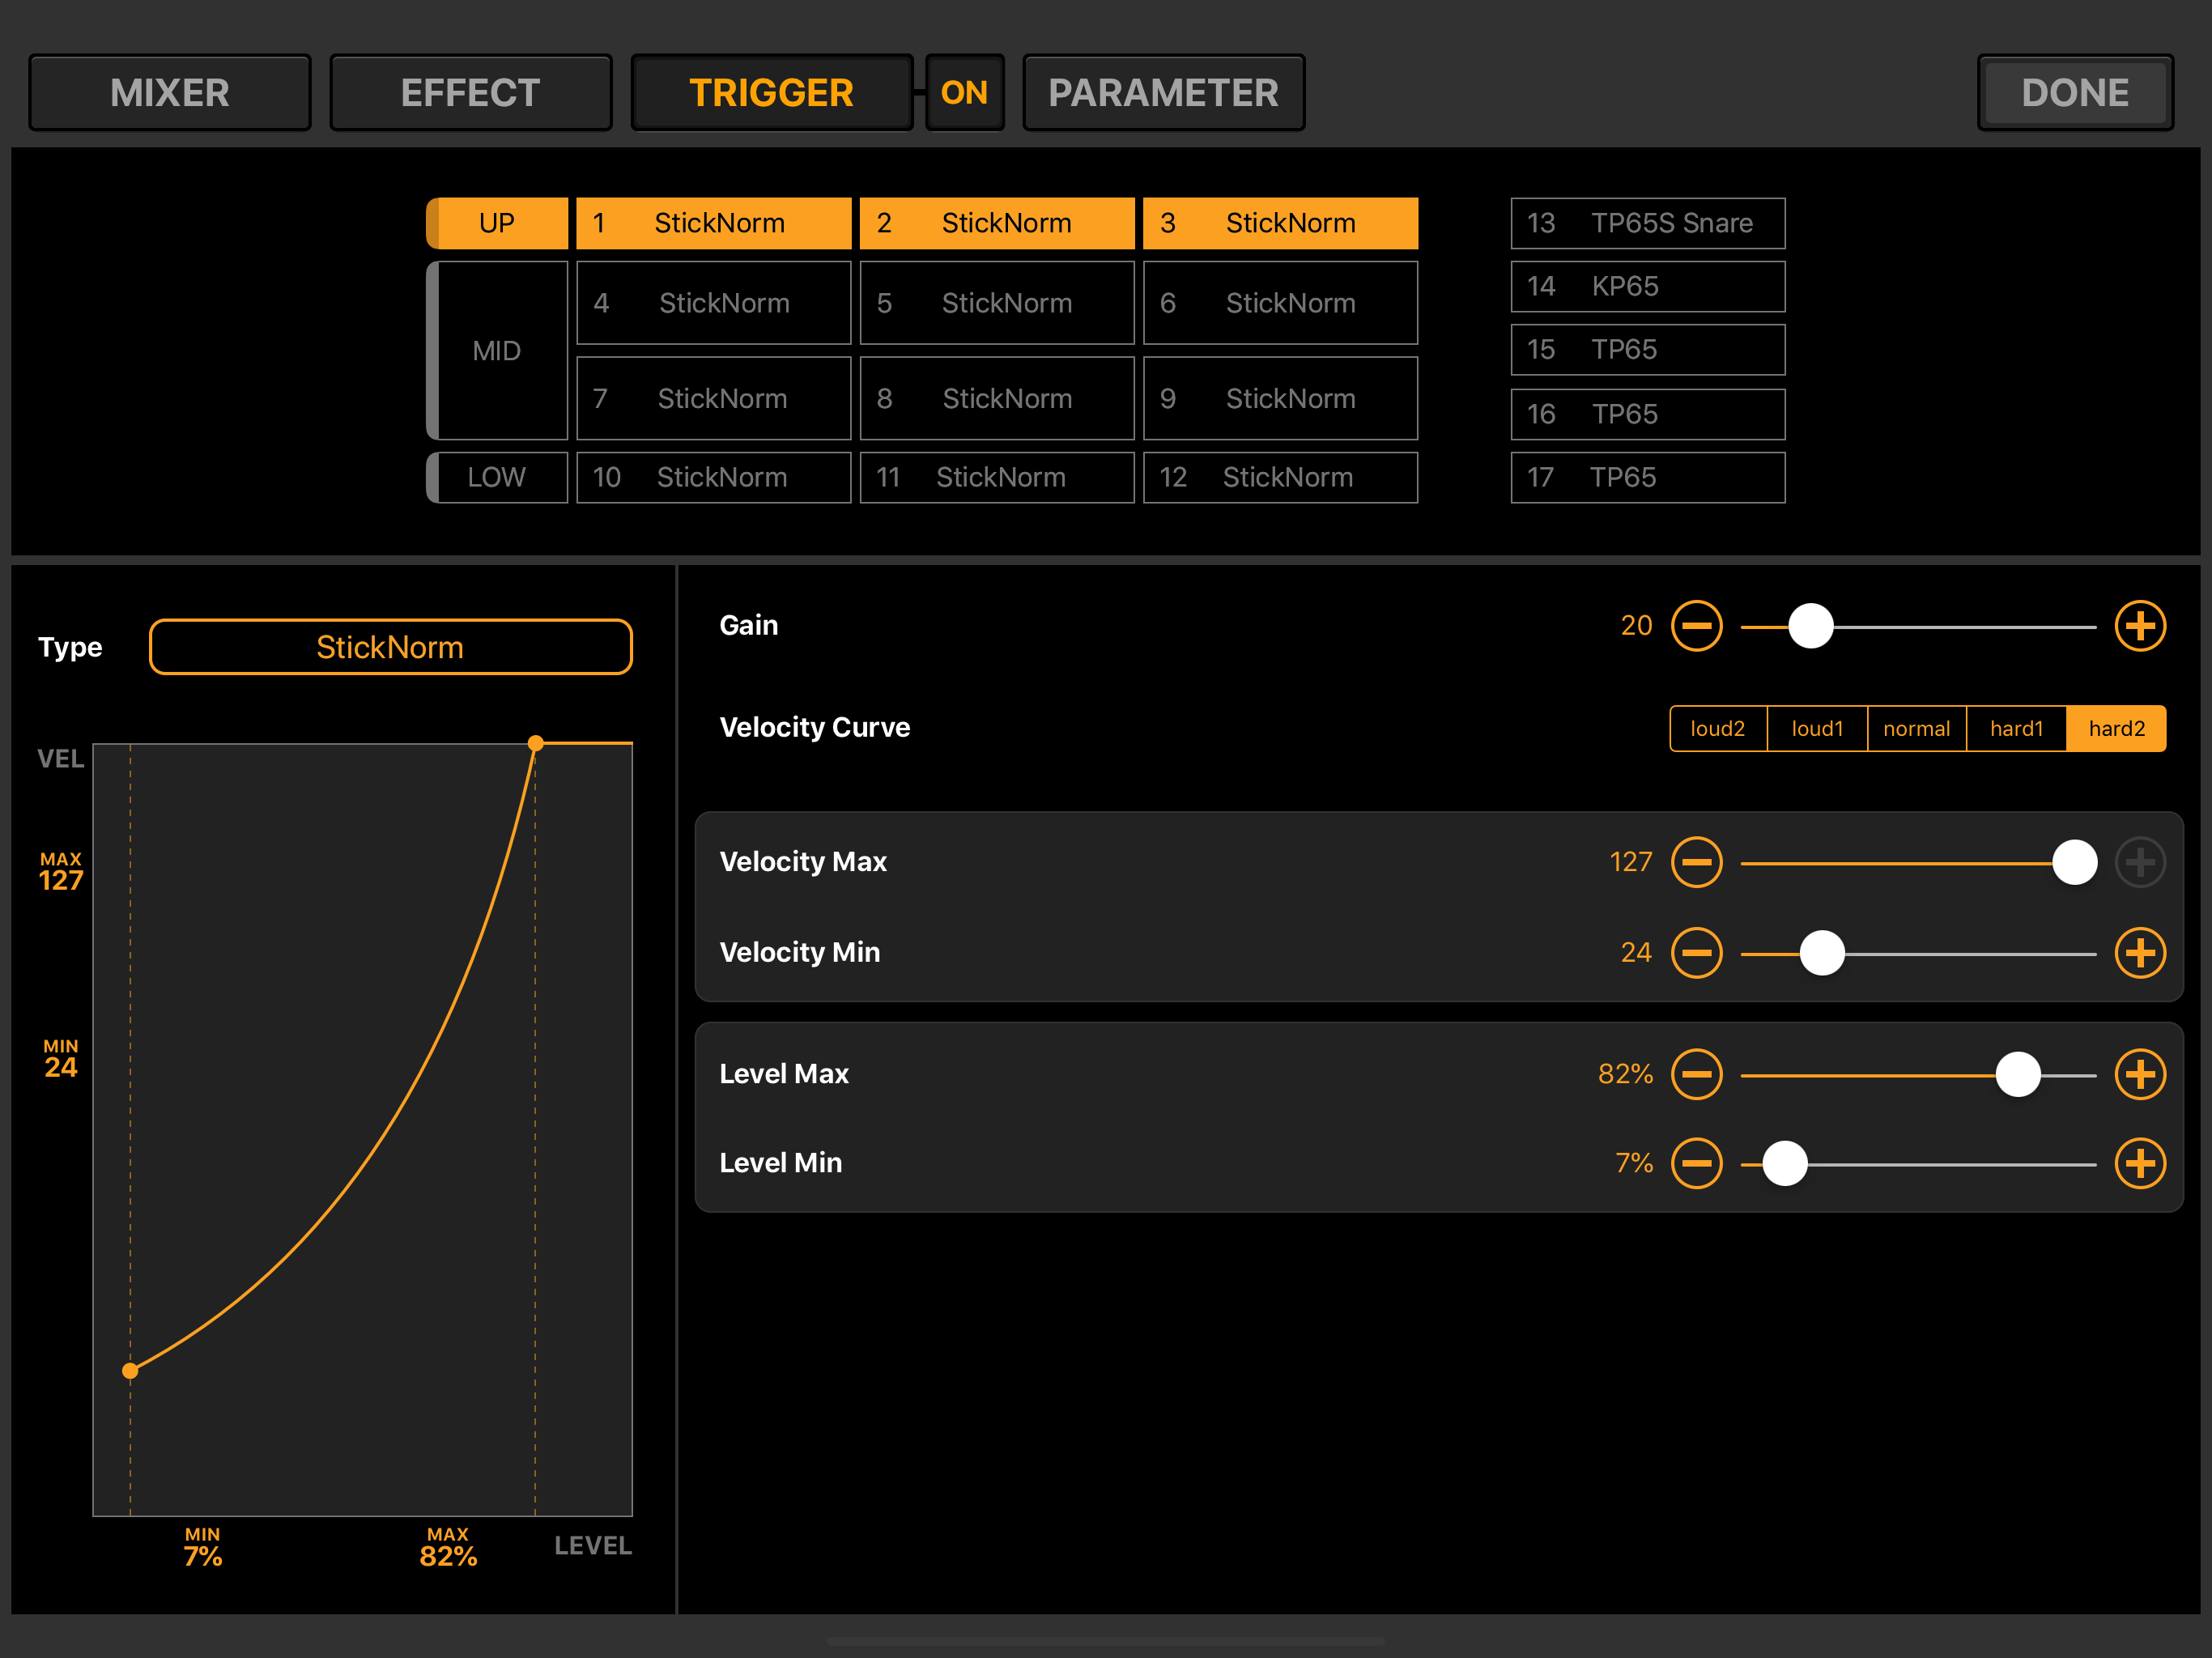Select trigger 8 StickNorm
The width and height of the screenshot is (2212, 1658).
tap(997, 398)
